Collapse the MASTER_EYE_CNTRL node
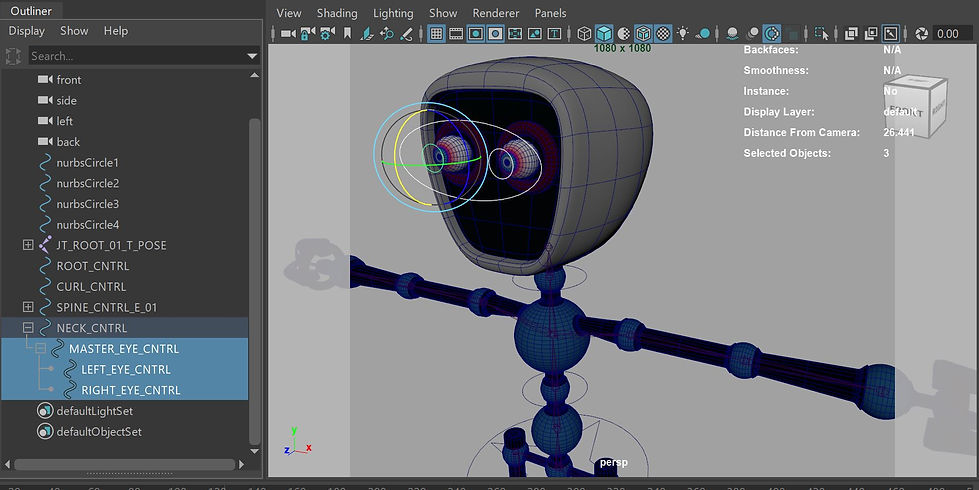This screenshot has width=979, height=490. [41, 348]
